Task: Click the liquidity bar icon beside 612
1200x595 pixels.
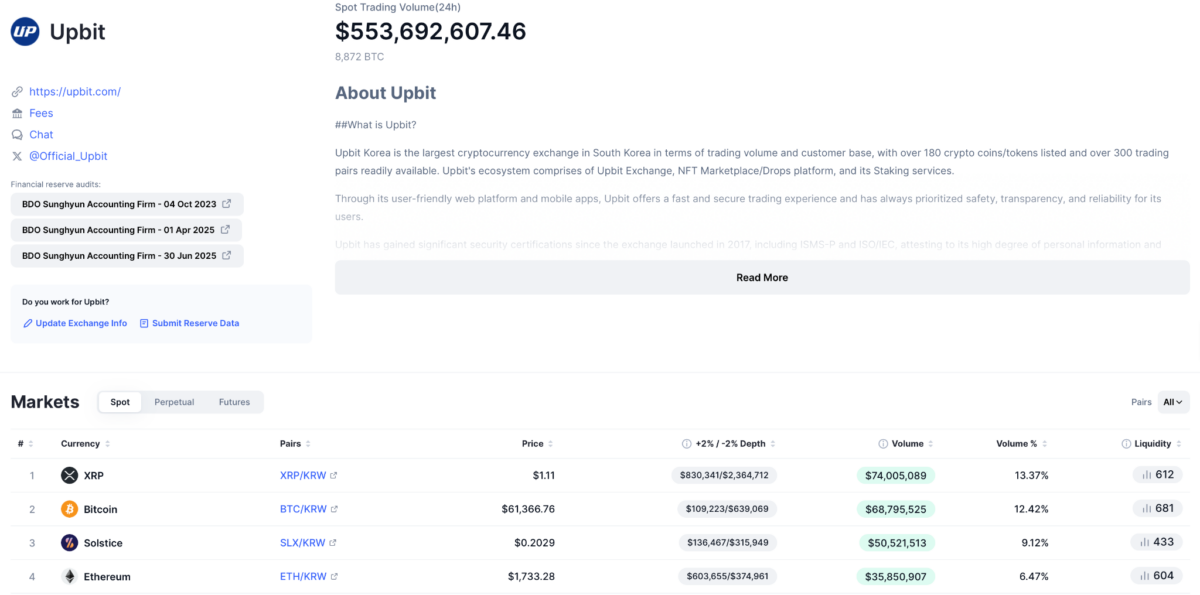Action: 1146,475
